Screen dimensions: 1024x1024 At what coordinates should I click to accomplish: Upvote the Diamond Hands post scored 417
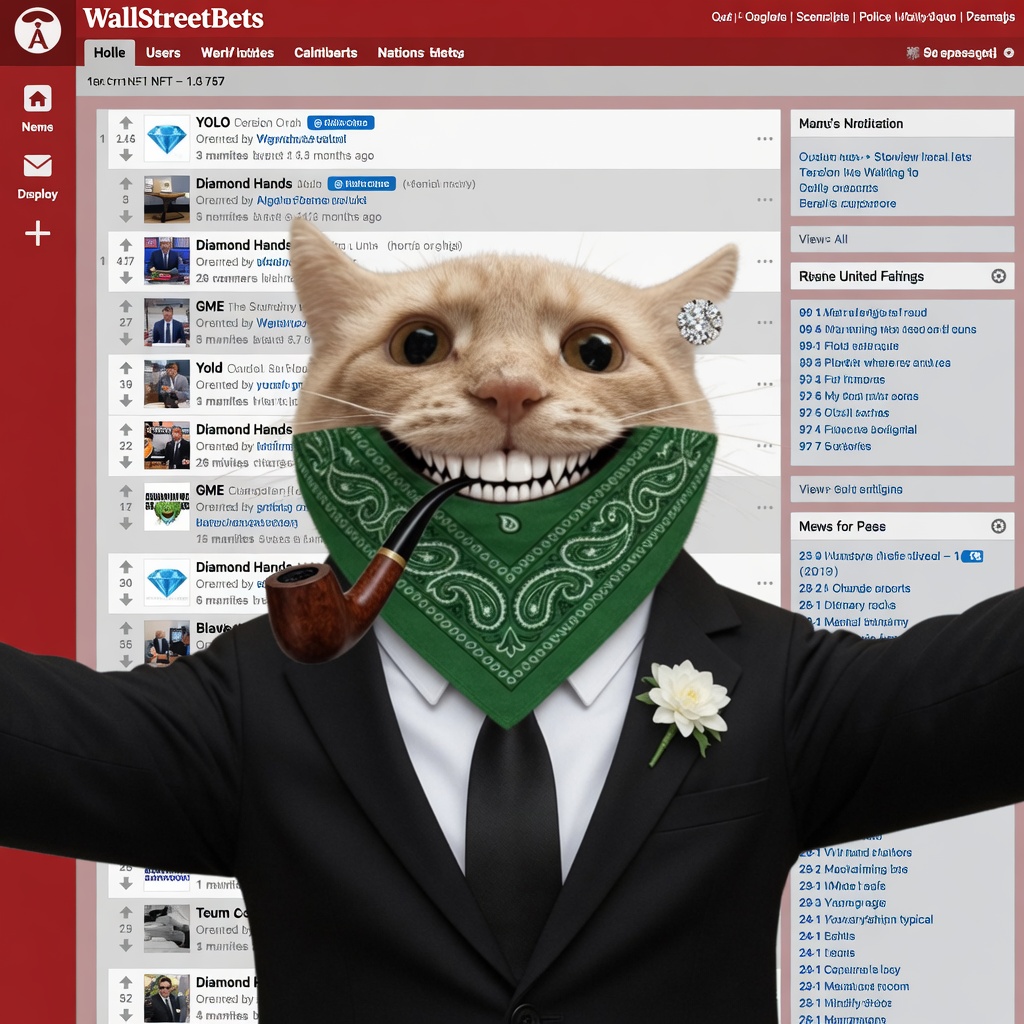[x=126, y=245]
